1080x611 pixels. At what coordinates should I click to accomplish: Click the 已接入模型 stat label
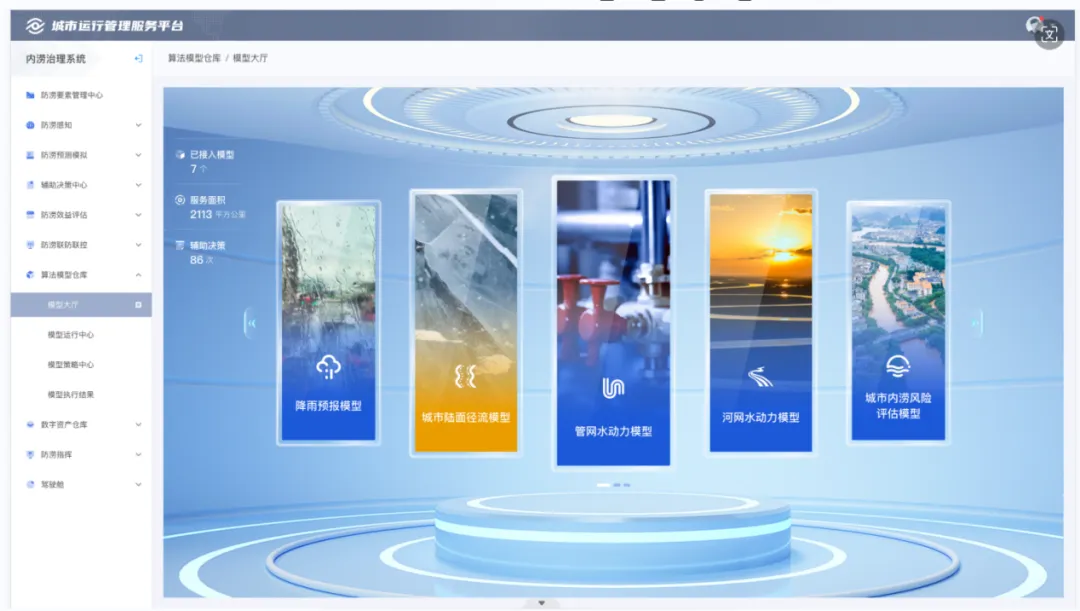click(212, 155)
